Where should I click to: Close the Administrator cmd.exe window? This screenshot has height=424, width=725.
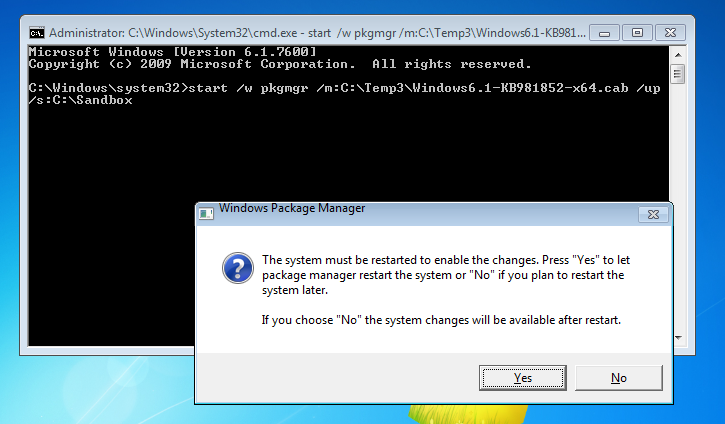tap(670, 33)
